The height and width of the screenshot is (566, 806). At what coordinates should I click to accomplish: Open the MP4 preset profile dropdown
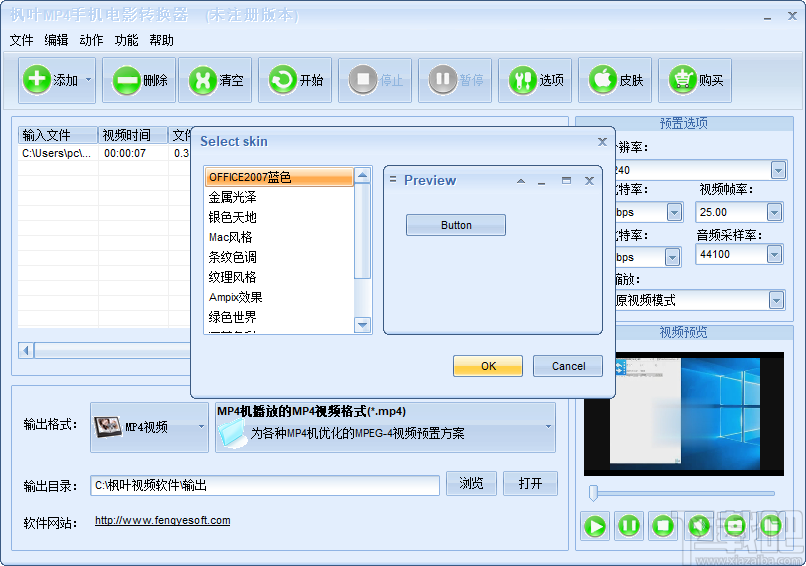548,427
